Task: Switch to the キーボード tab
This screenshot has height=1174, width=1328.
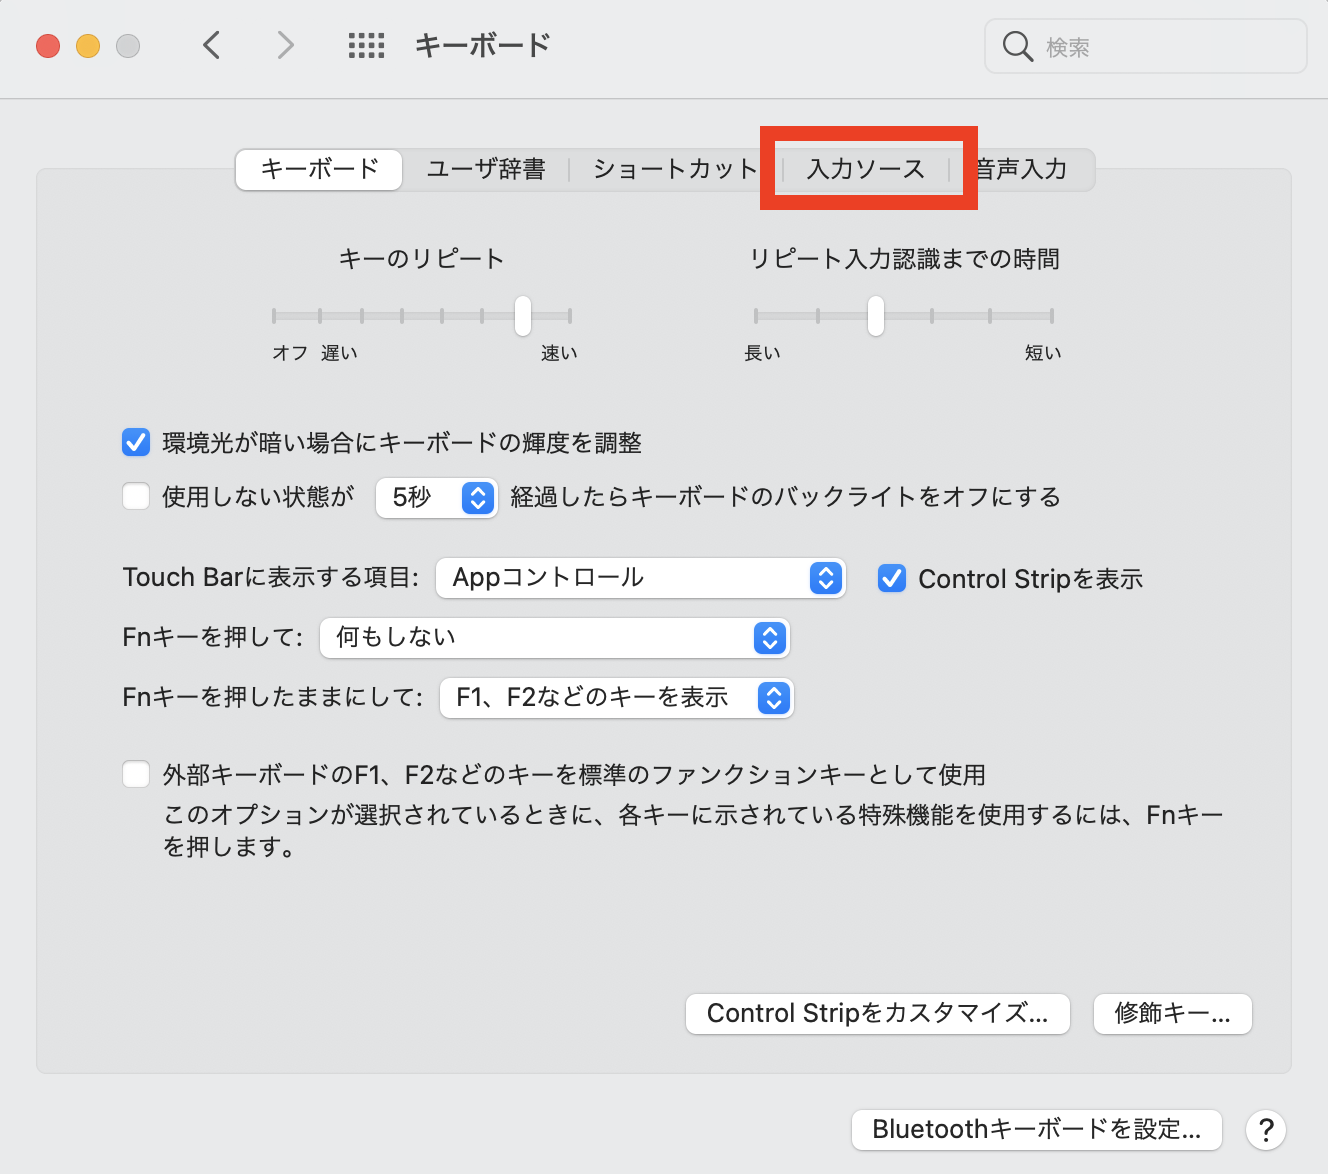Action: 318,169
